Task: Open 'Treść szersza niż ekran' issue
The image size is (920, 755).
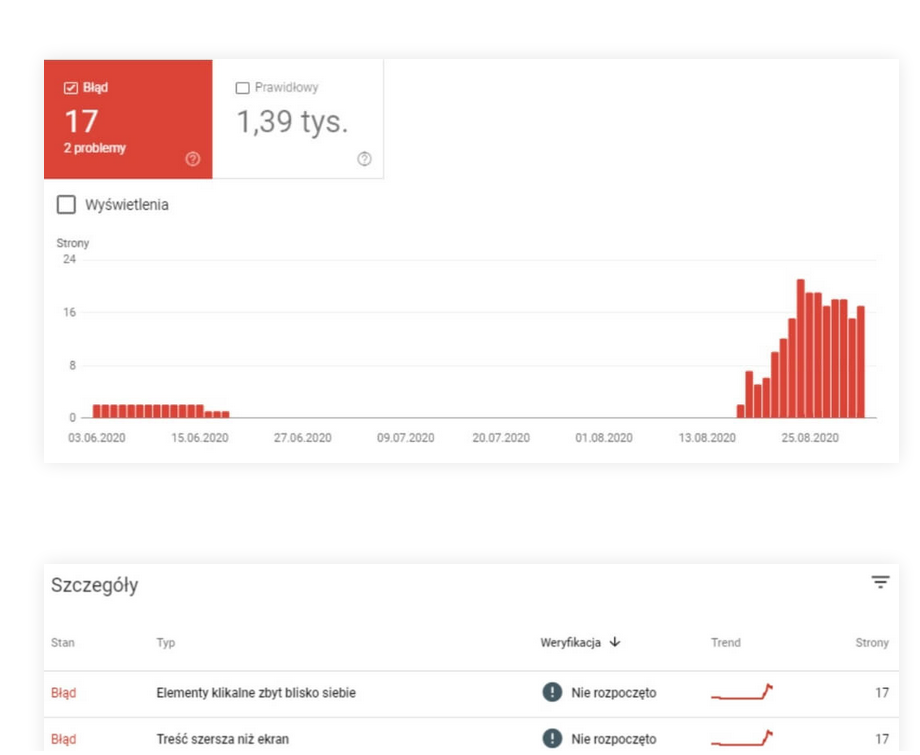Action: click(223, 740)
